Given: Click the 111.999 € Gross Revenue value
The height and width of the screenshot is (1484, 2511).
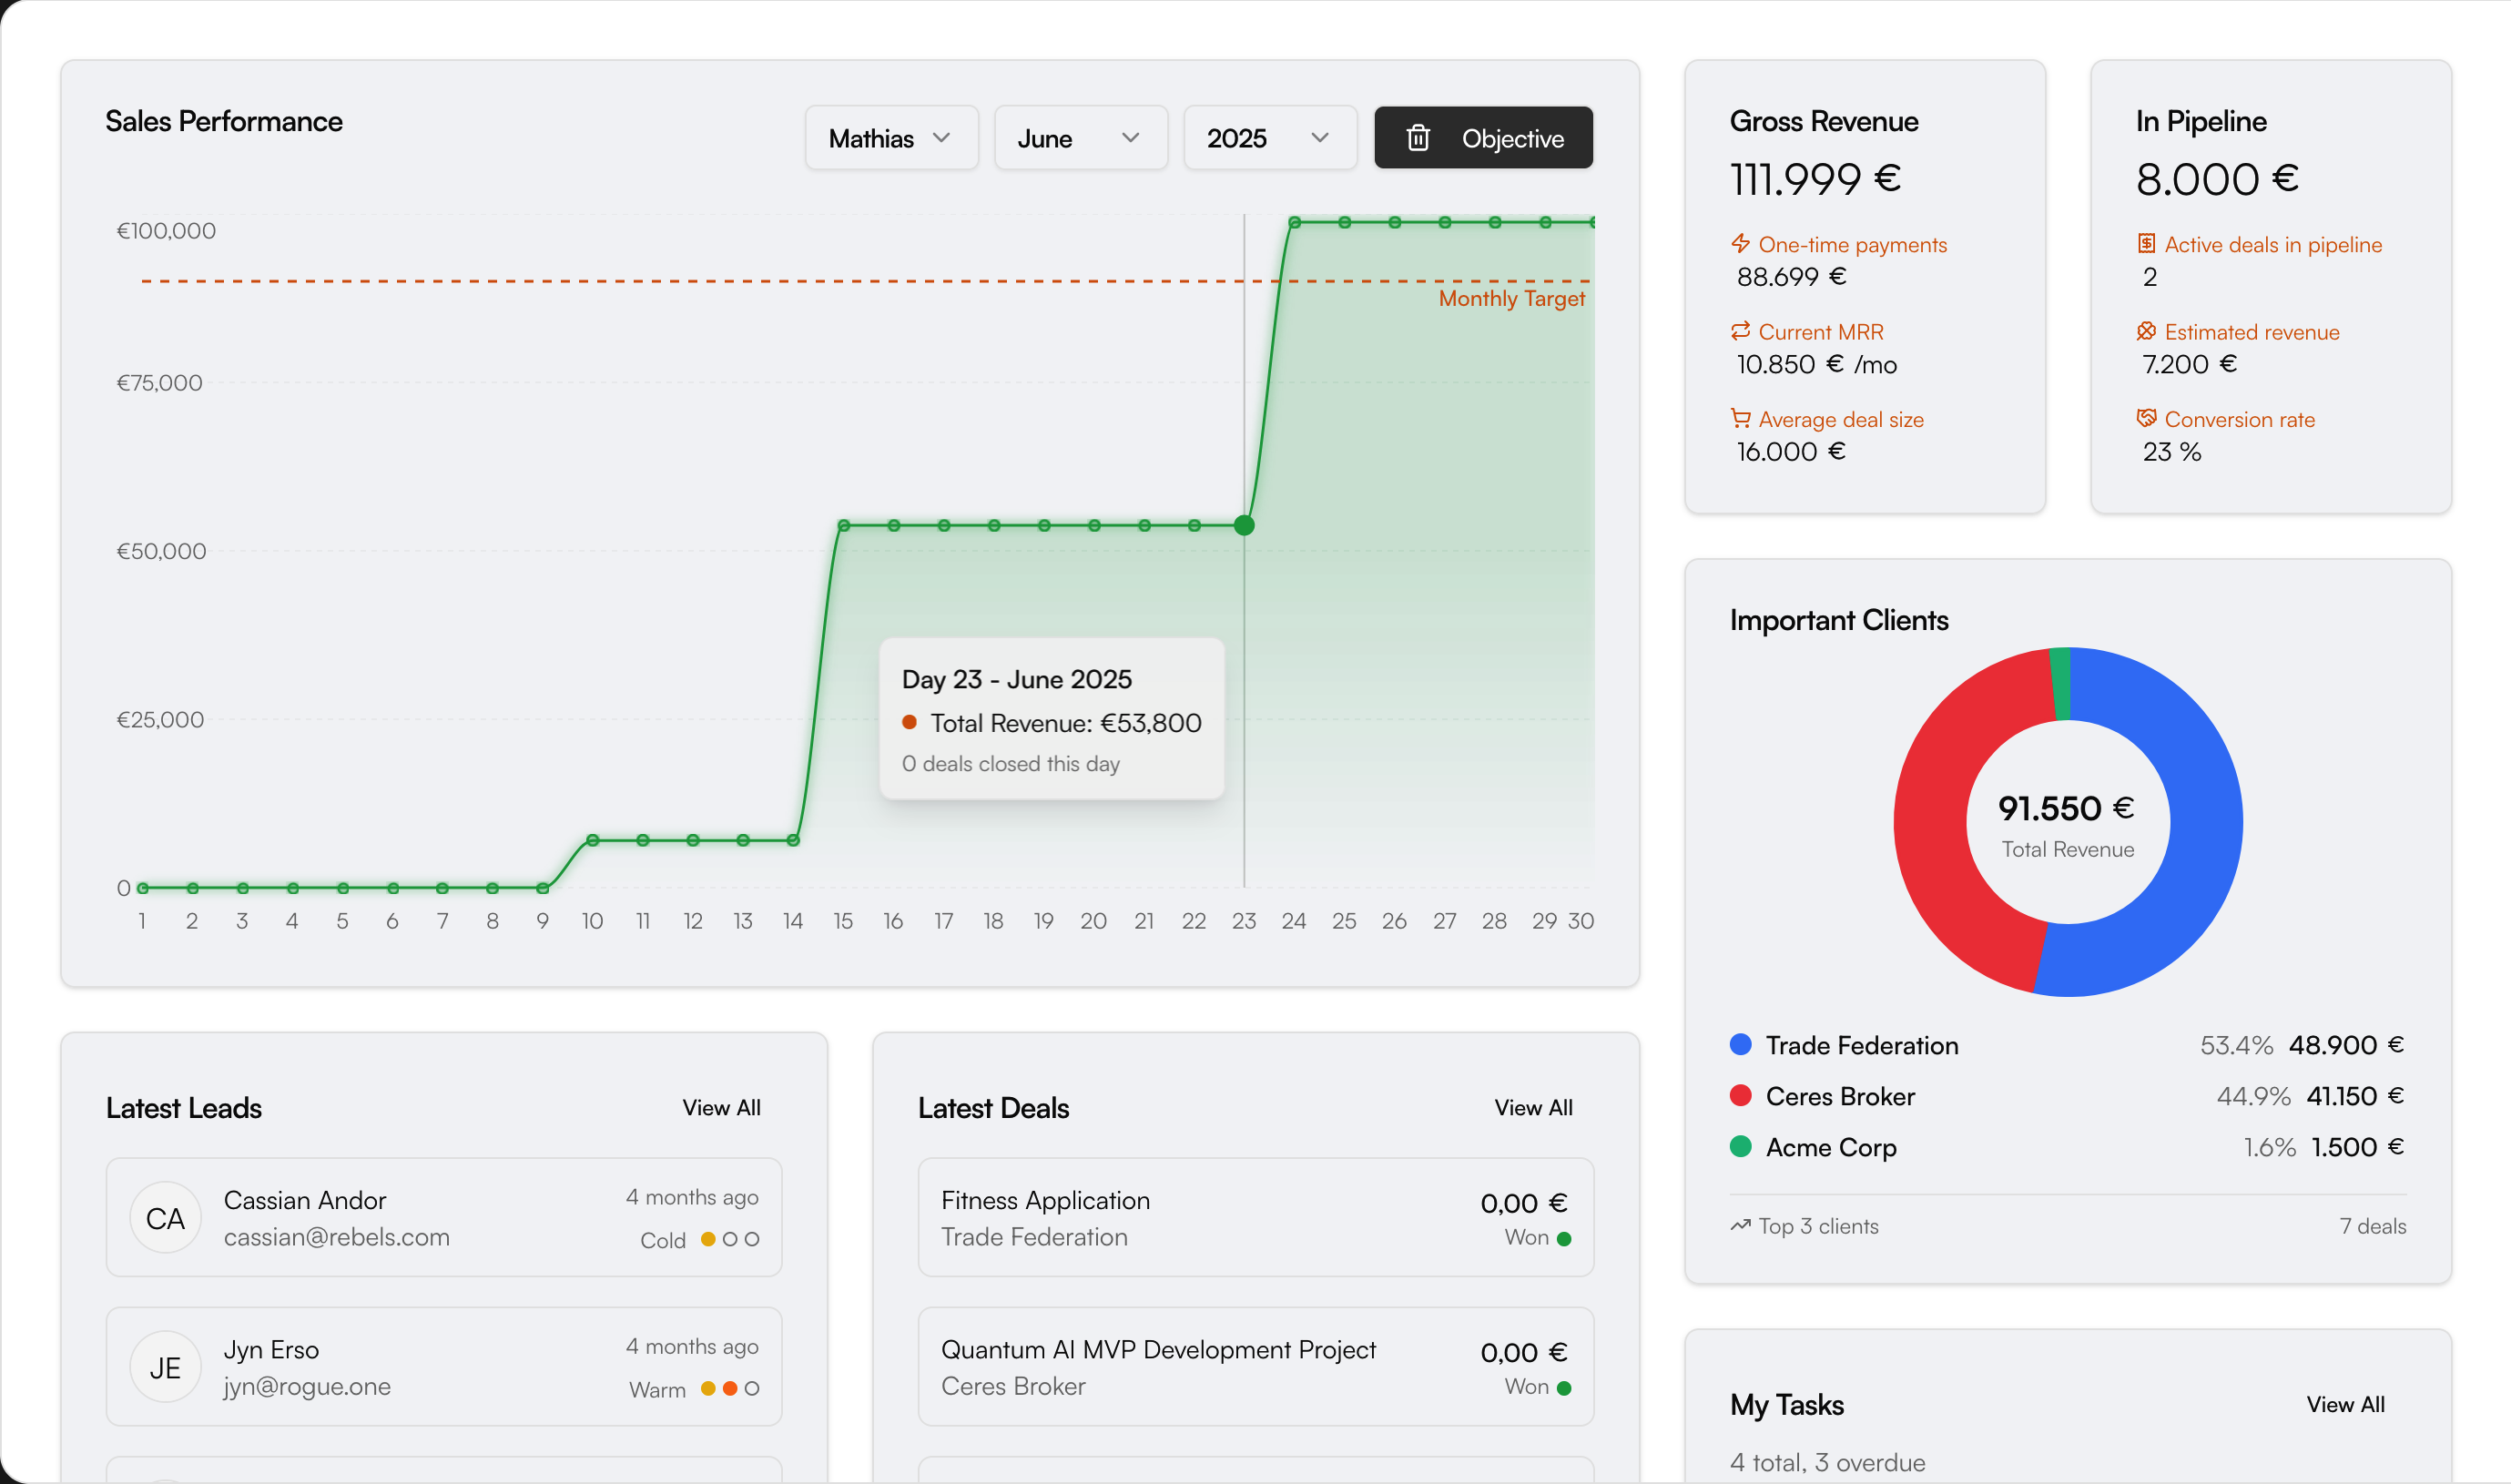Looking at the screenshot, I should (1815, 179).
